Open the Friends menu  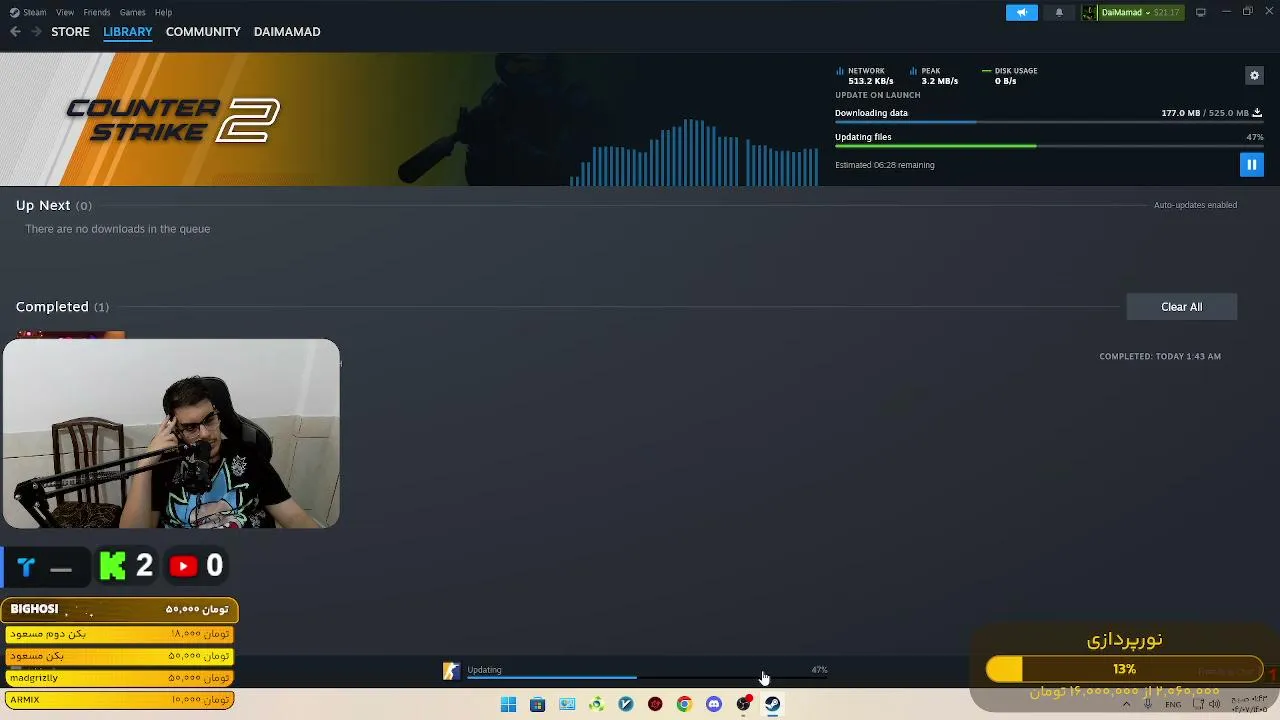point(97,12)
